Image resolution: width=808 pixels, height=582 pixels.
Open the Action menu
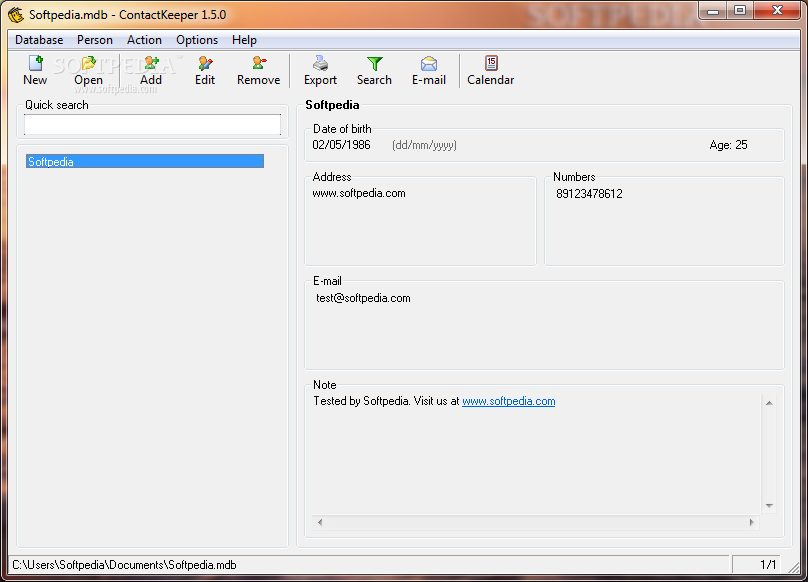144,40
